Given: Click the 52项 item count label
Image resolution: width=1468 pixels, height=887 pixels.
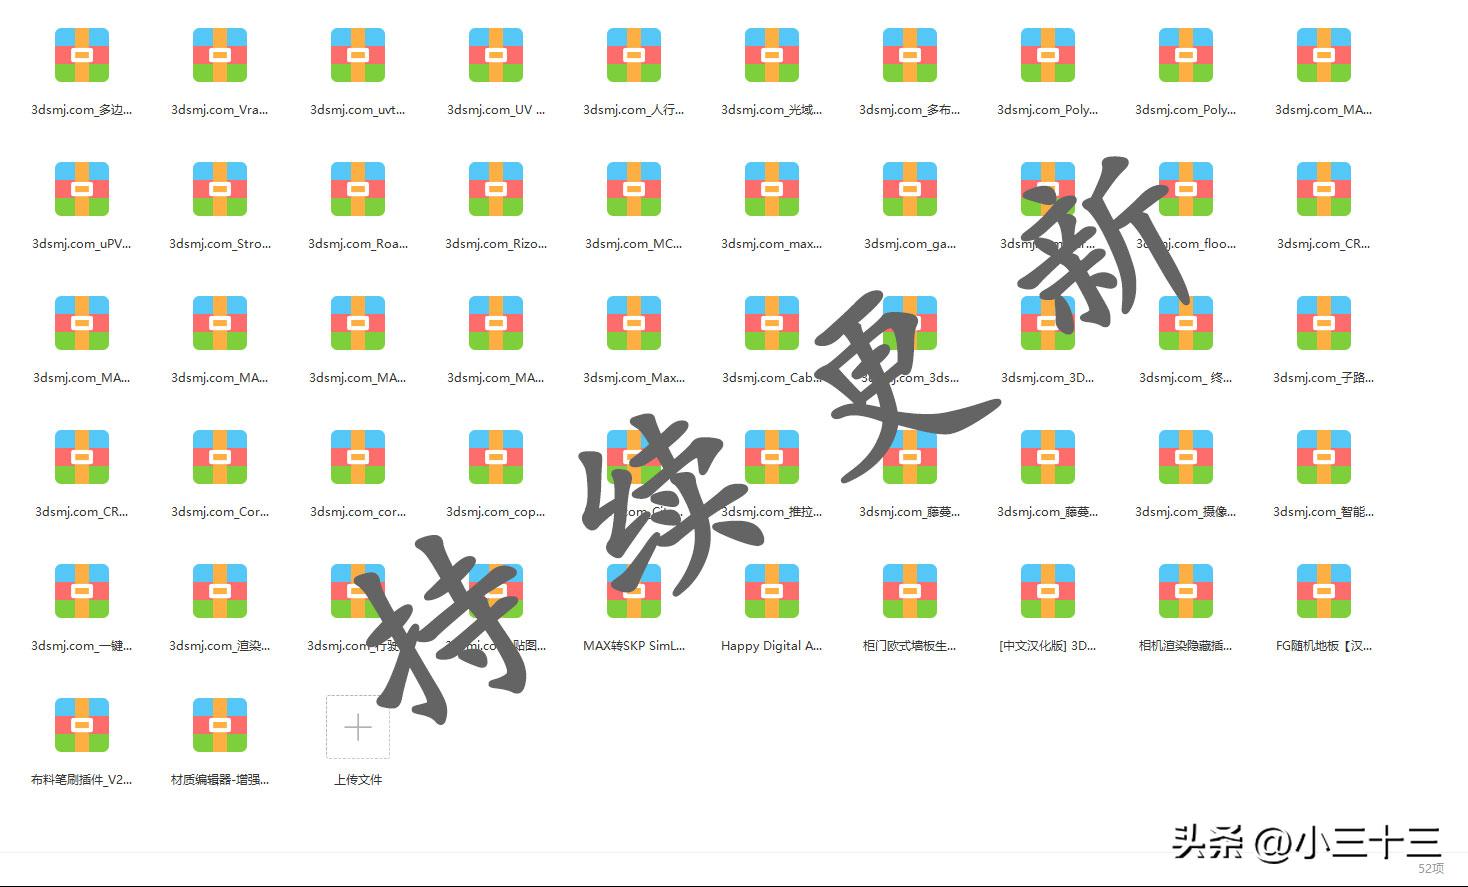Looking at the screenshot, I should 1432,870.
